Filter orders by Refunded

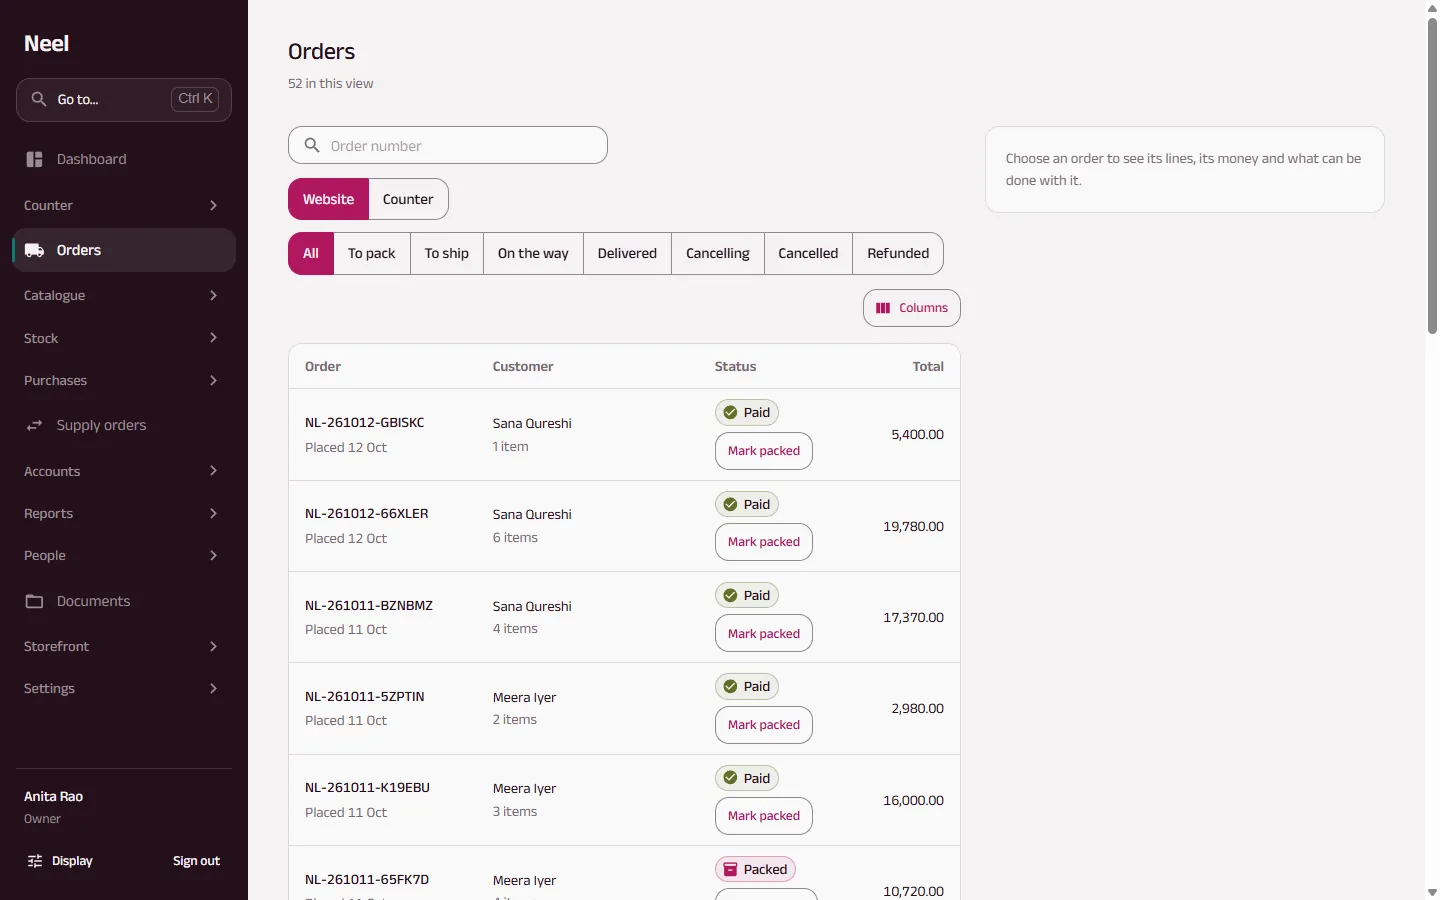point(898,253)
